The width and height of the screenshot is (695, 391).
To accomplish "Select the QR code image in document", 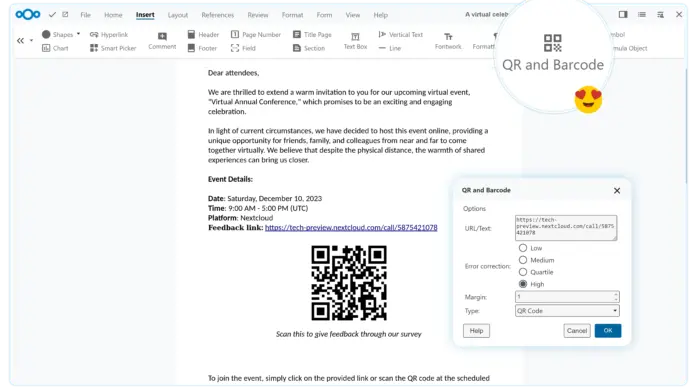I will [349, 283].
